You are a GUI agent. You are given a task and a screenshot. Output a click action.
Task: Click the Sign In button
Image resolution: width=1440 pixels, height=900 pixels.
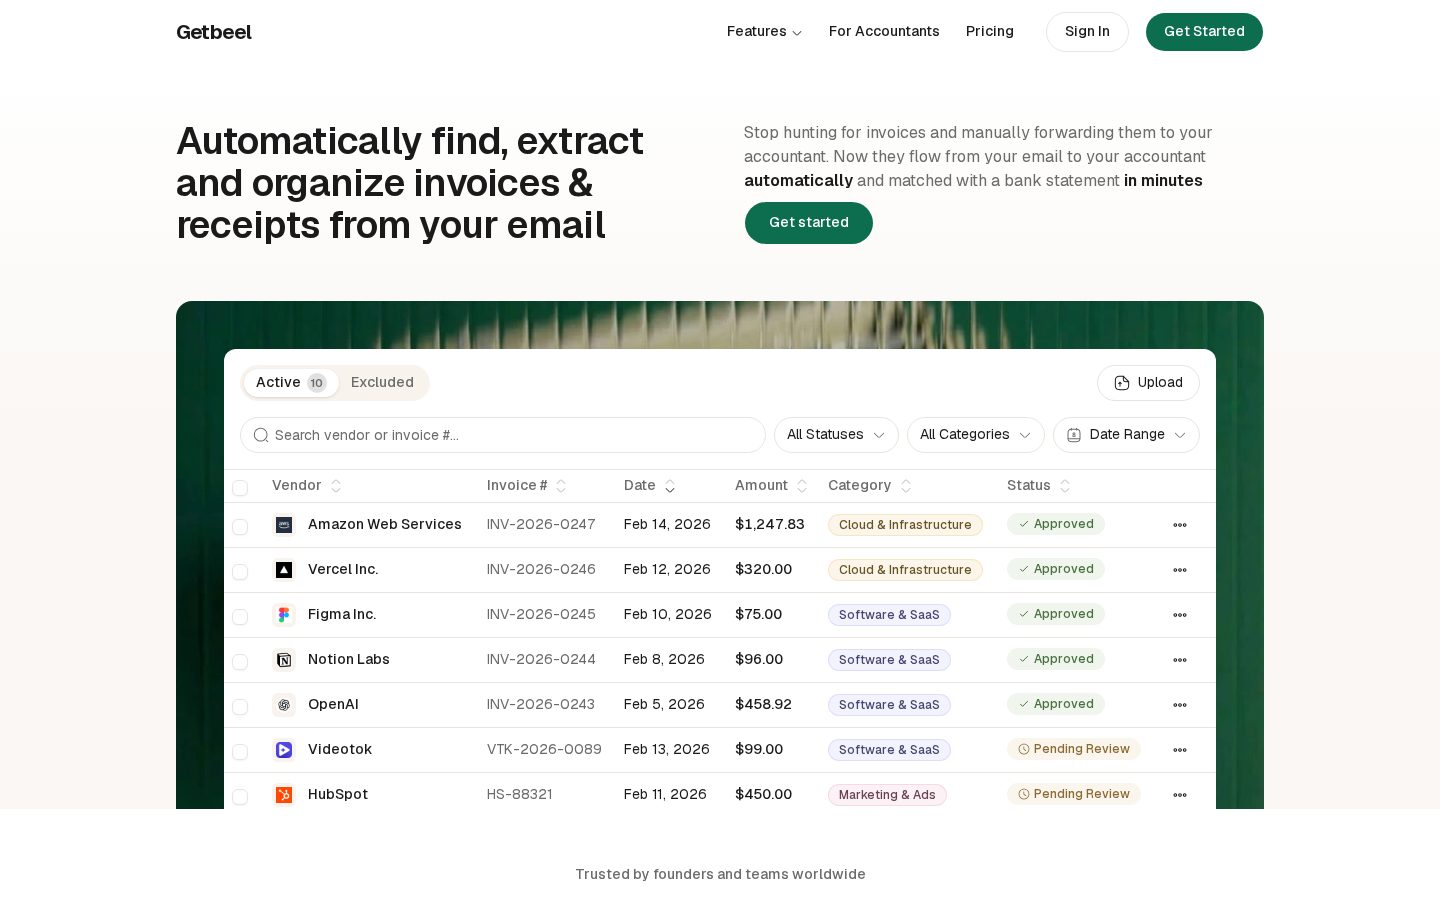coord(1087,32)
